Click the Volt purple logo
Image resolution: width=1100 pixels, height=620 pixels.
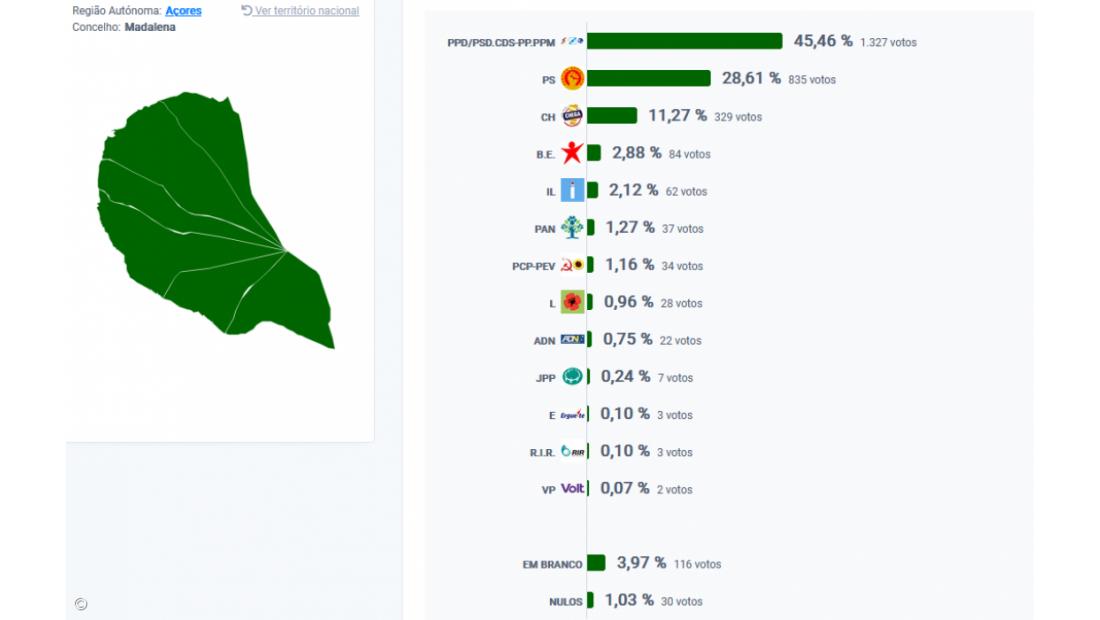pos(572,489)
